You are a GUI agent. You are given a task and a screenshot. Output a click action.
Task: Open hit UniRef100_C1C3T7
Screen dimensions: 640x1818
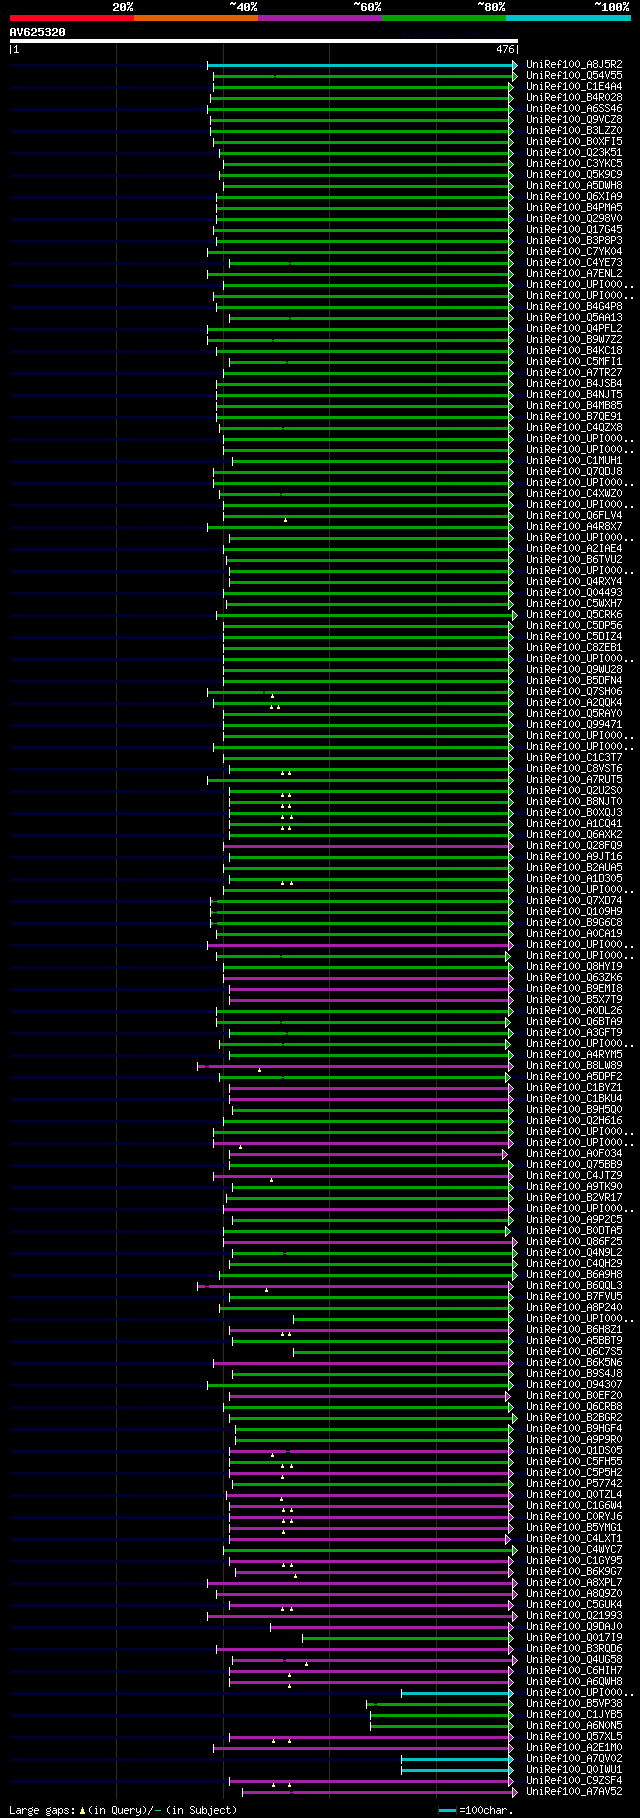[574, 757]
